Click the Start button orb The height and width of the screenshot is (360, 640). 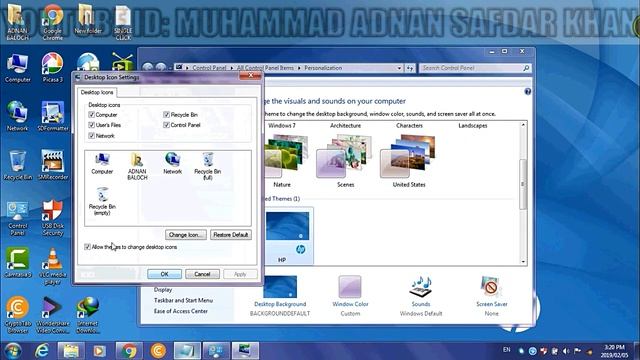[13, 351]
